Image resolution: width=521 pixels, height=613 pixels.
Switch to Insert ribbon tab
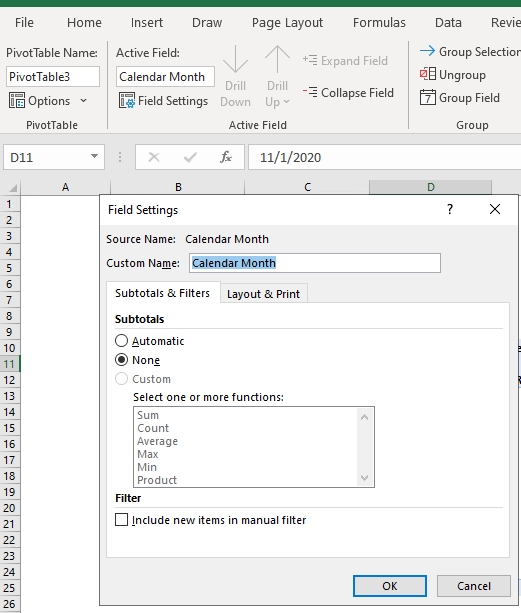147,23
